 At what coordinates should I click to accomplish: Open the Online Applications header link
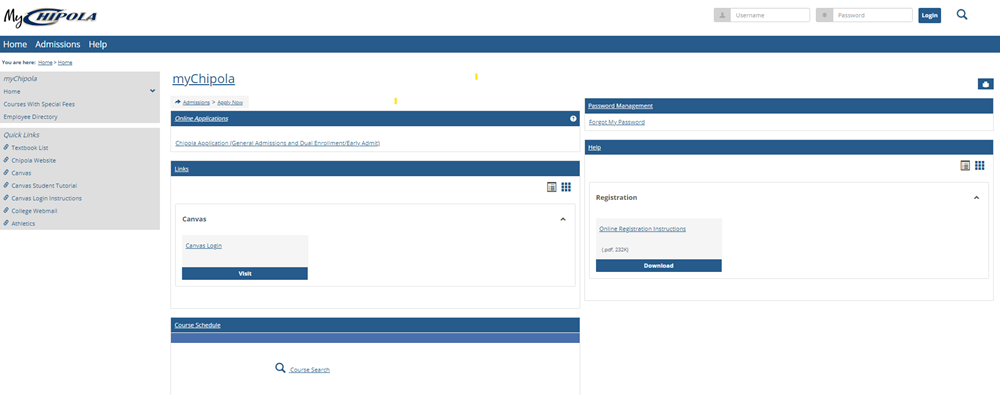point(202,119)
